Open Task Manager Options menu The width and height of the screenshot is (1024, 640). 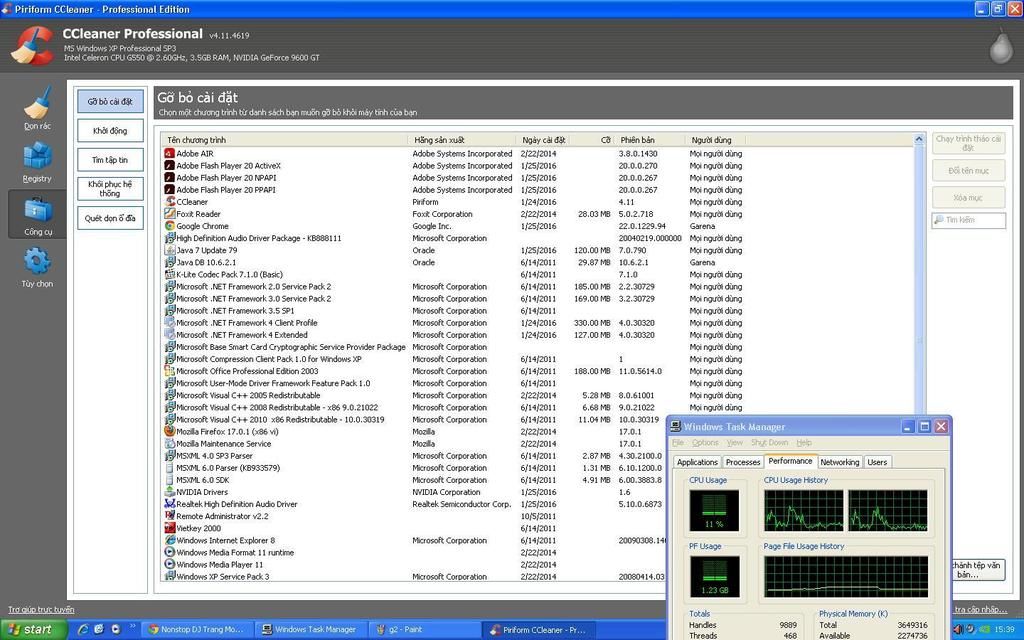705,443
